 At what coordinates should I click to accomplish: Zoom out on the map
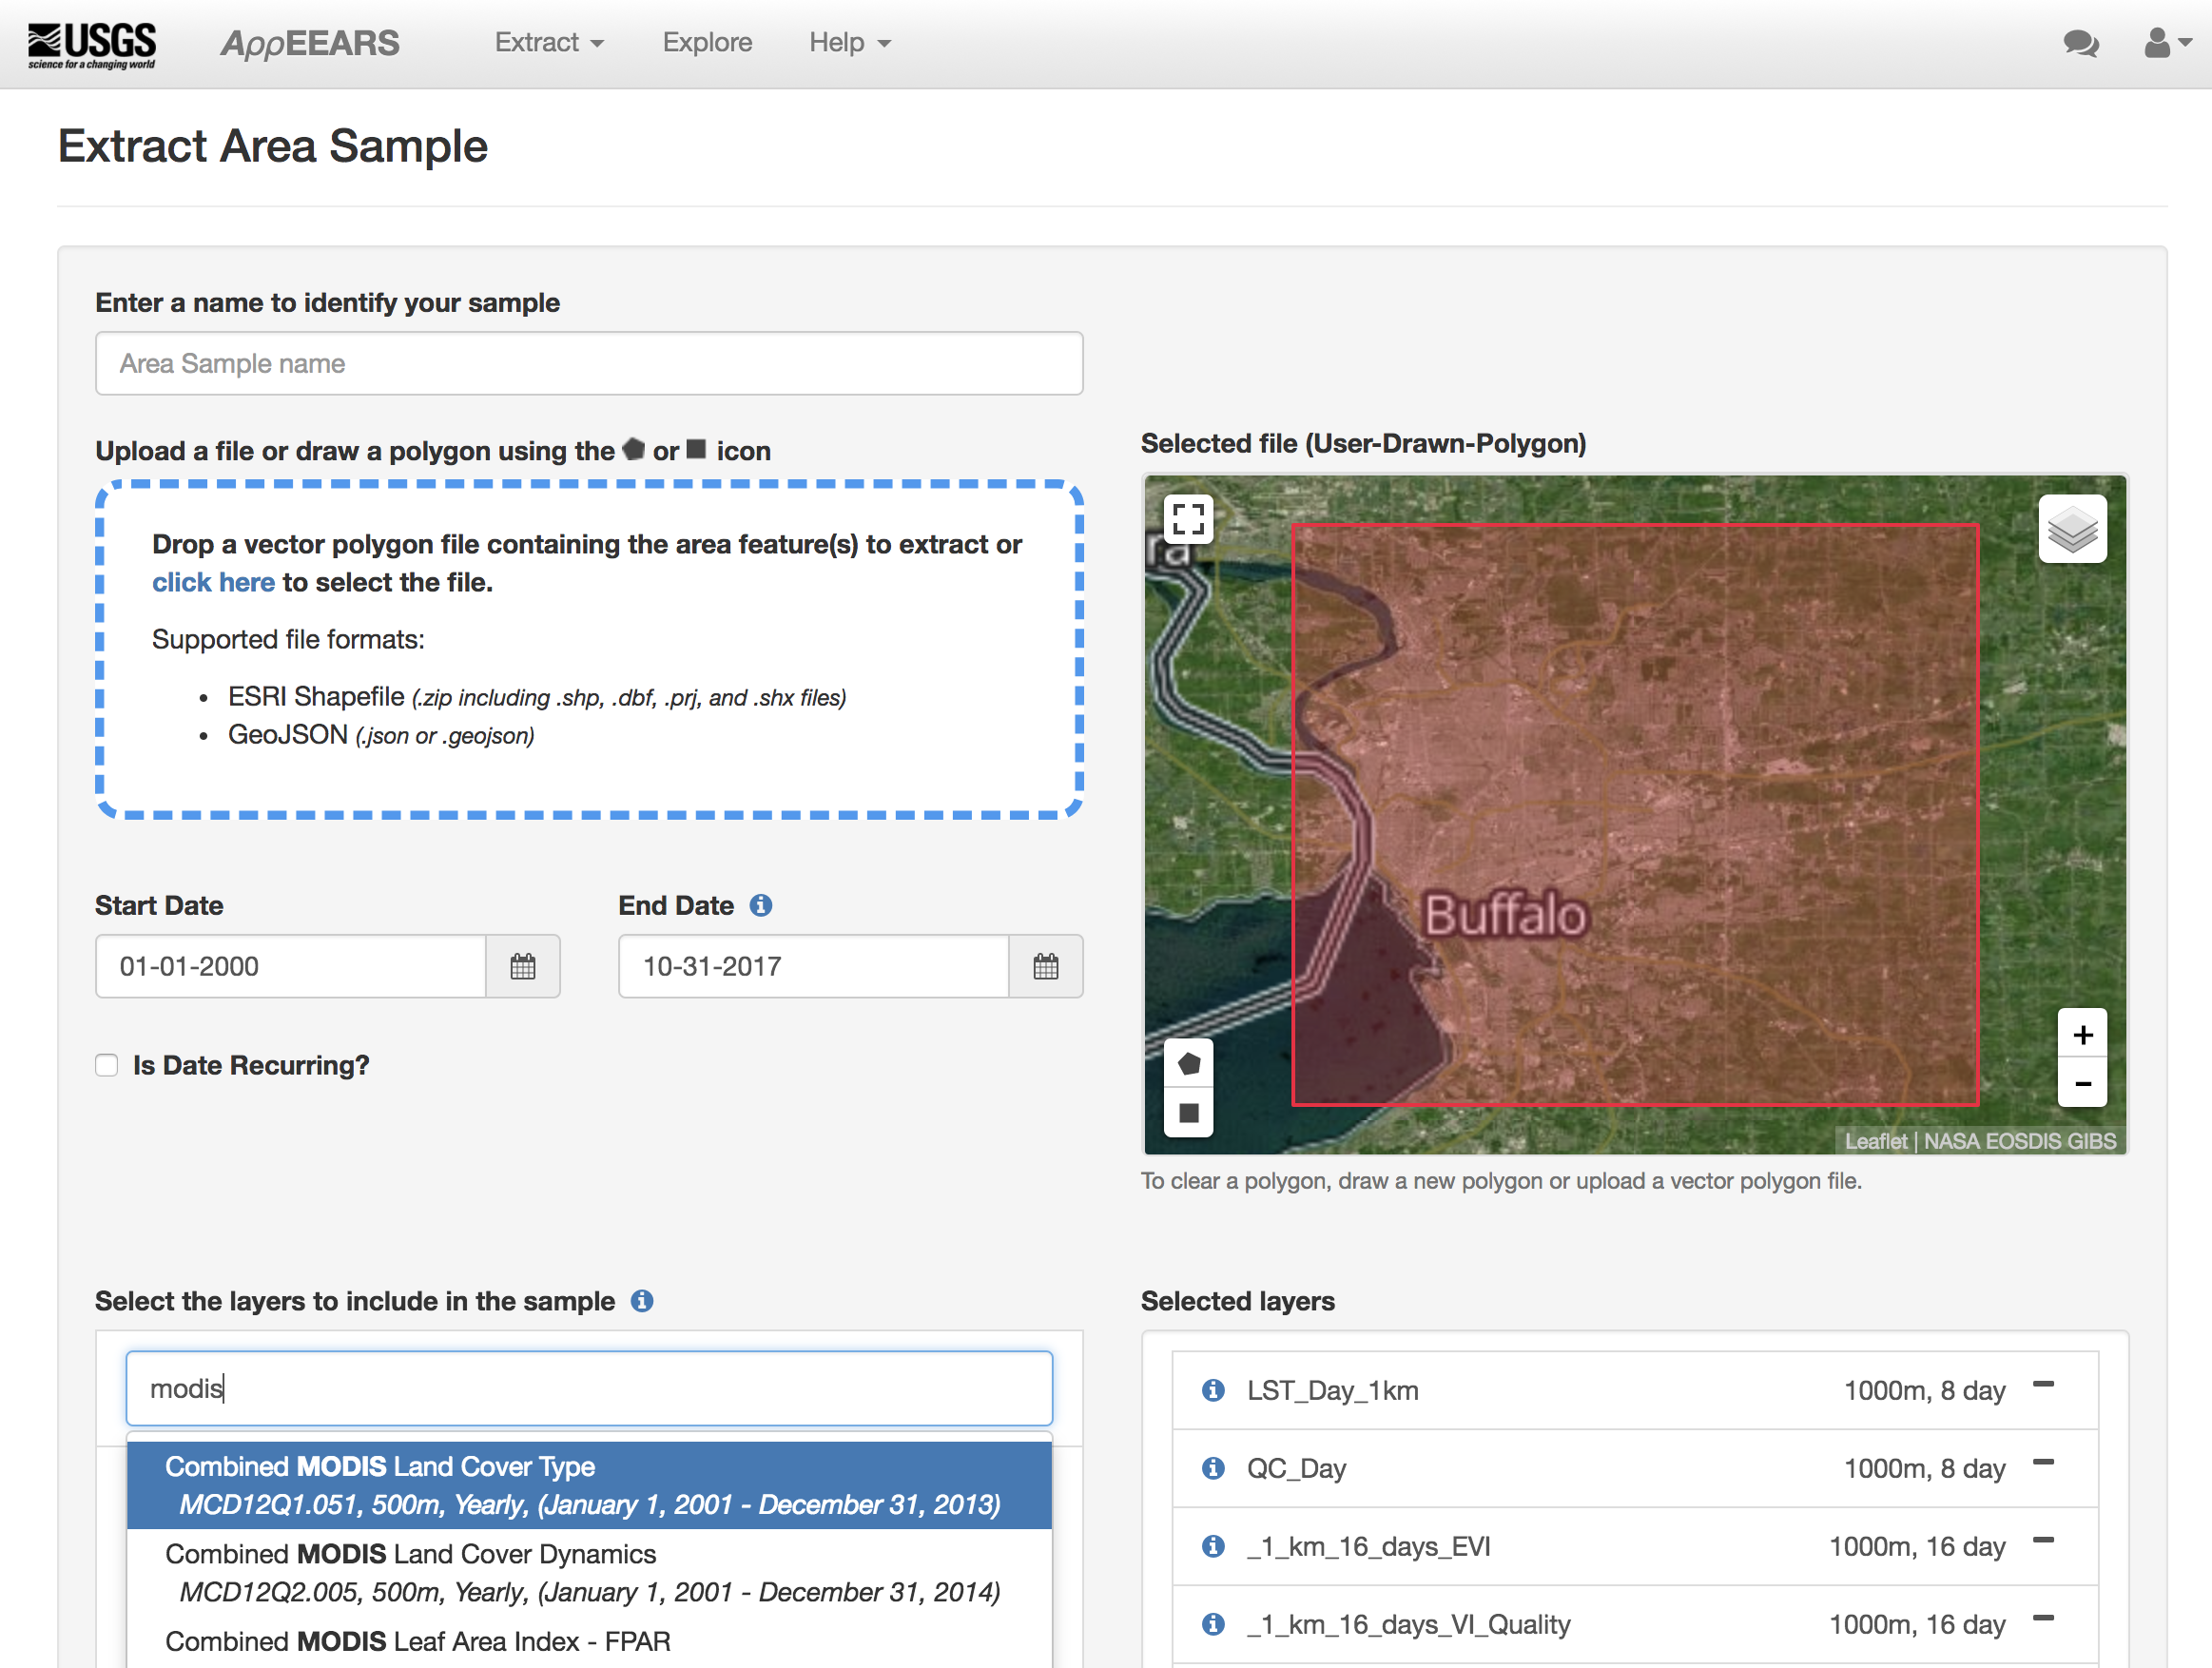(2082, 1084)
